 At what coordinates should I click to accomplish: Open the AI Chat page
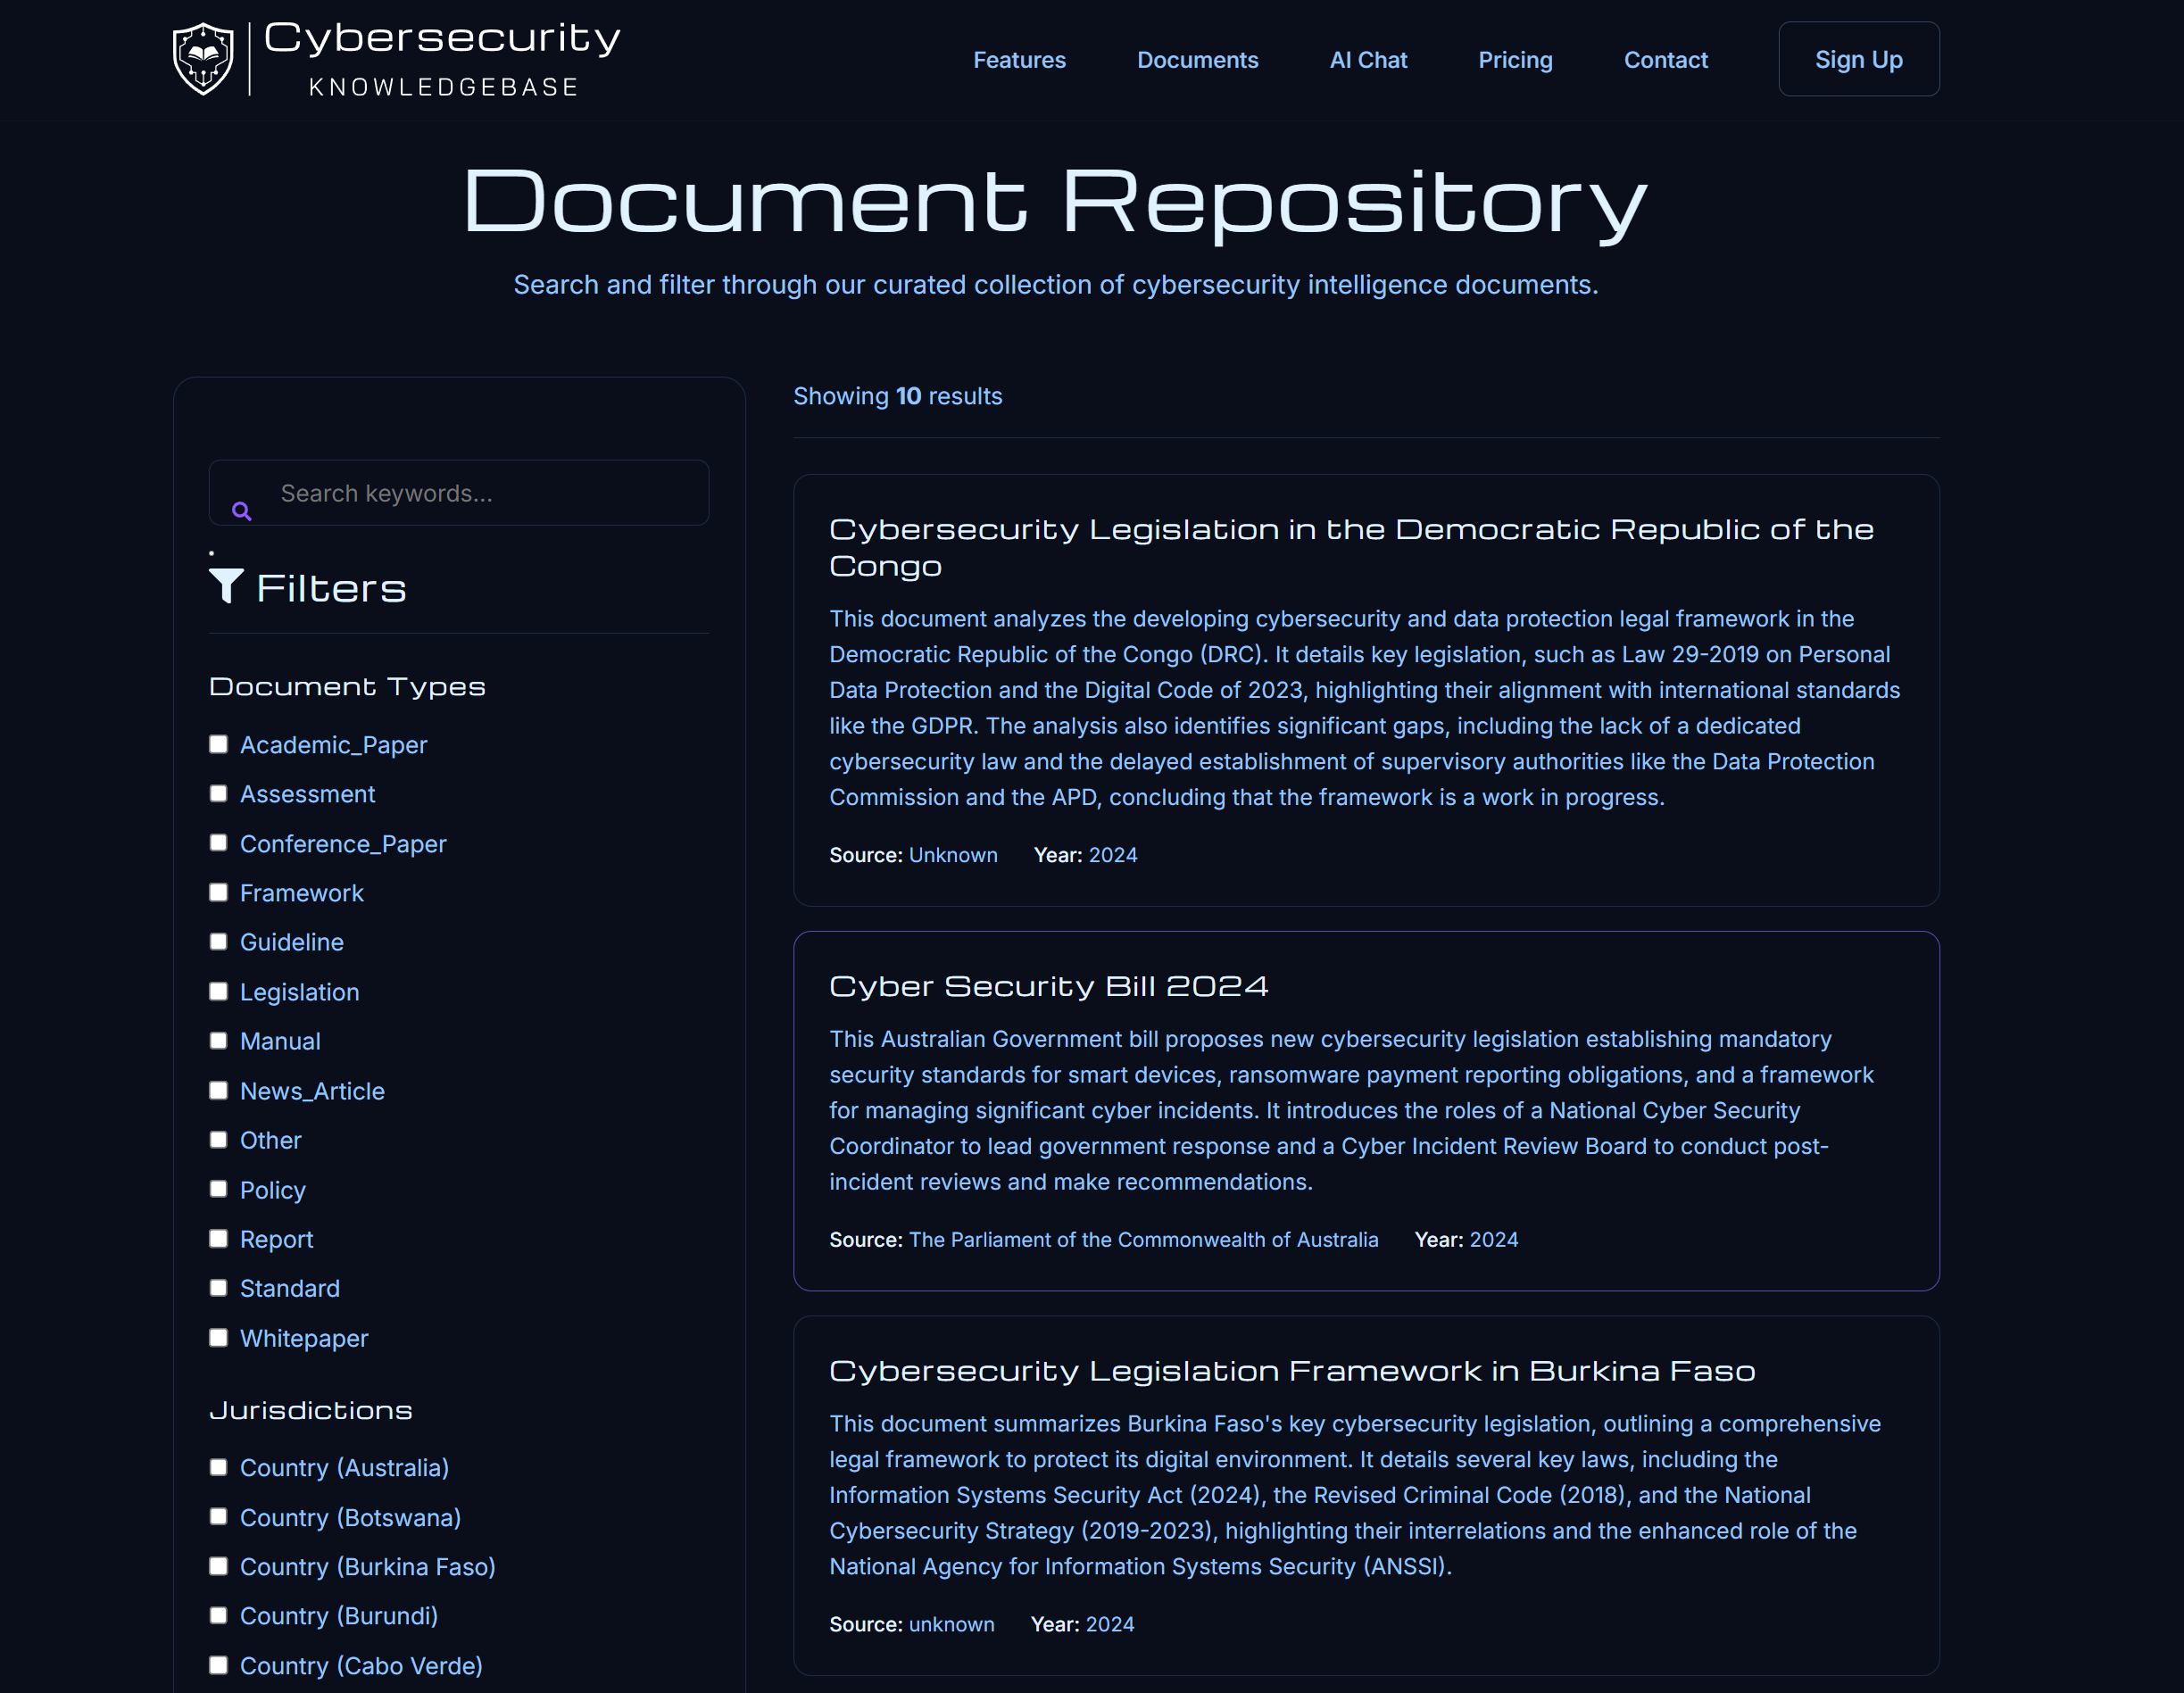[1368, 59]
